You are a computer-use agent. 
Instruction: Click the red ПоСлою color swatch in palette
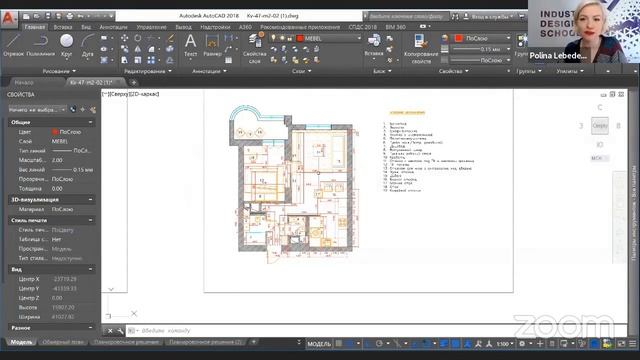[x=55, y=132]
